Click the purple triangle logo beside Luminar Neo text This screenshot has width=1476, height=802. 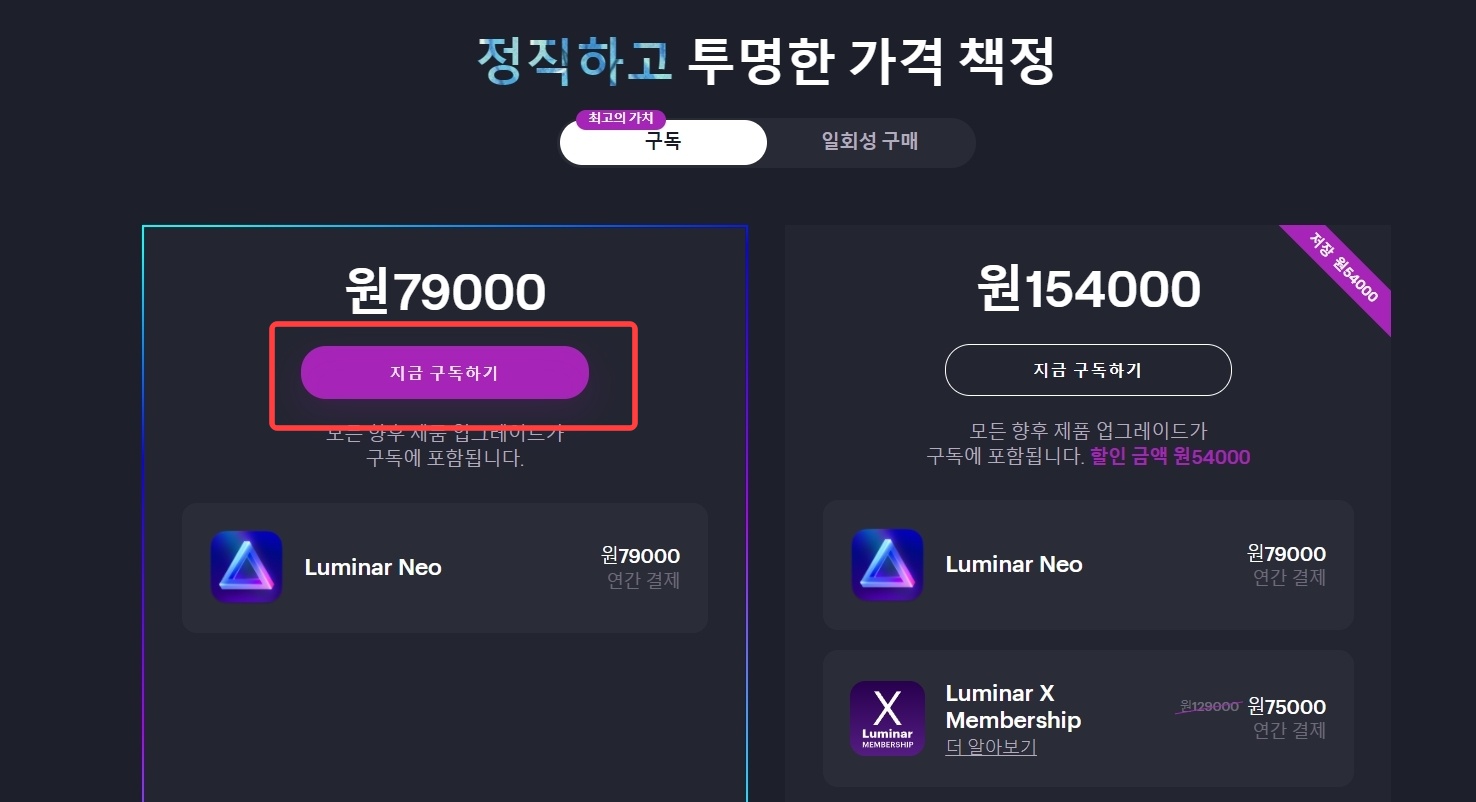pos(246,567)
